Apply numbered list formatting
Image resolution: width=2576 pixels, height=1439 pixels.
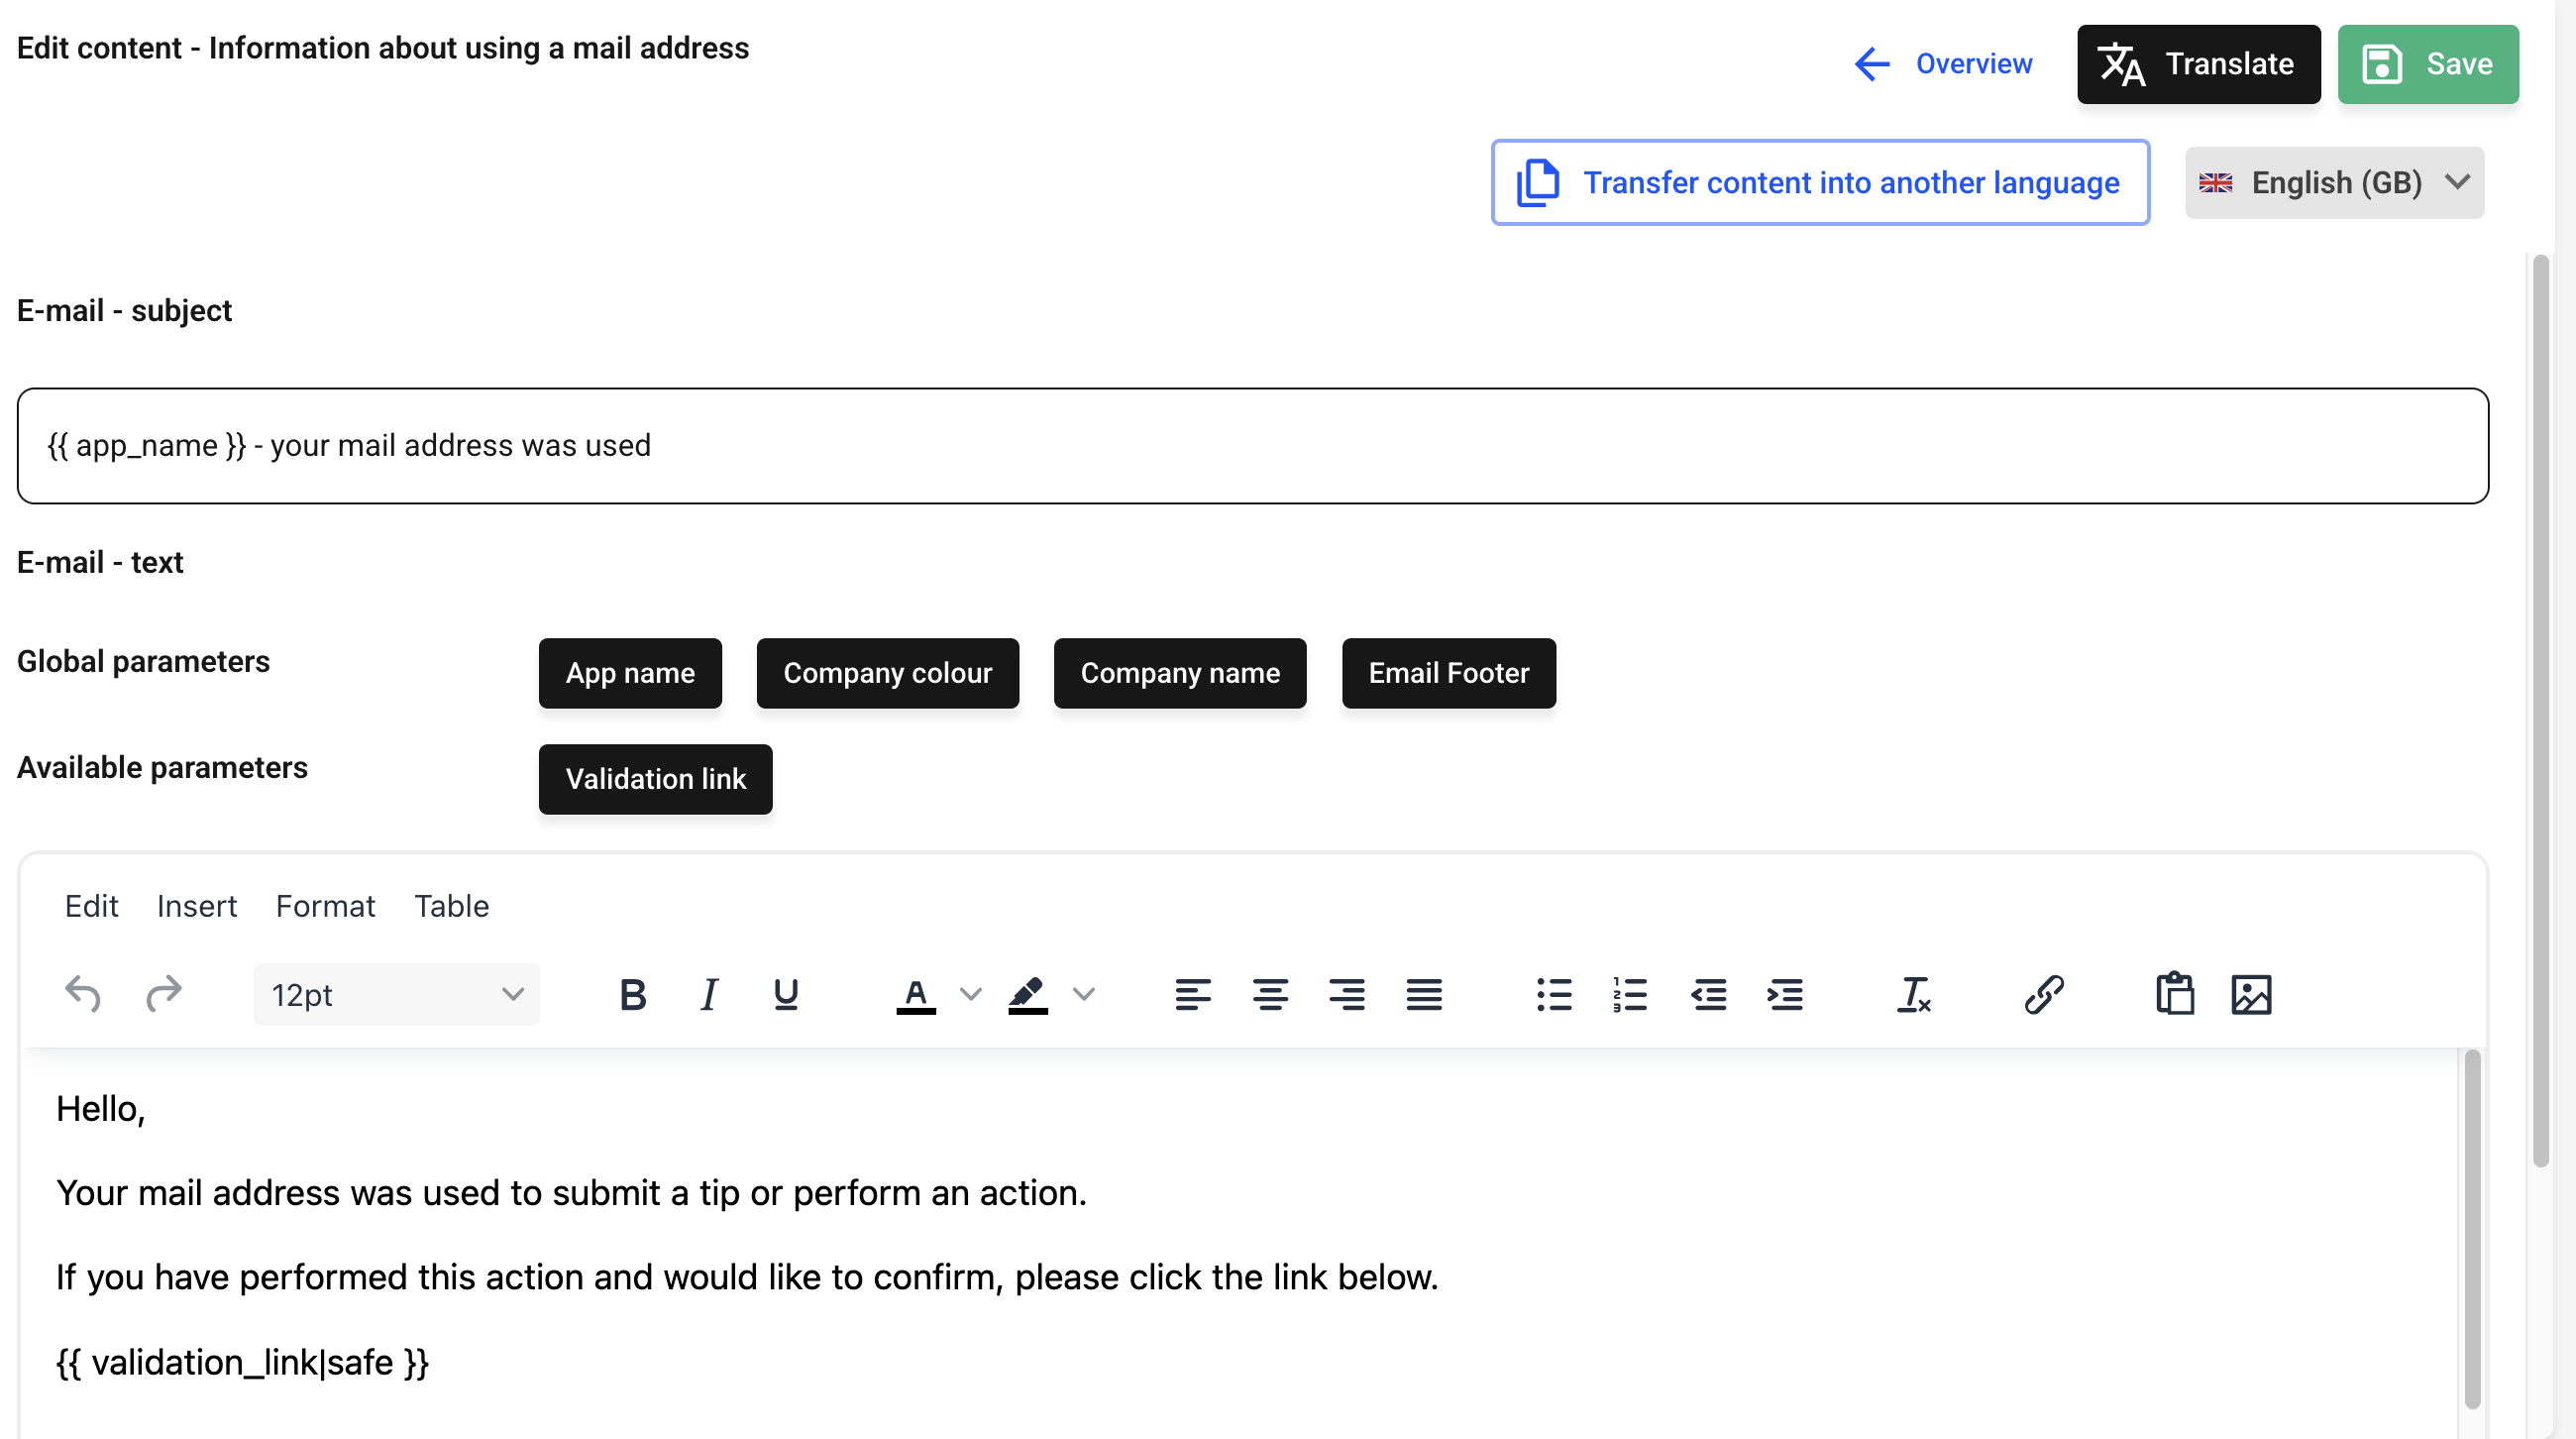pyautogui.click(x=1630, y=994)
